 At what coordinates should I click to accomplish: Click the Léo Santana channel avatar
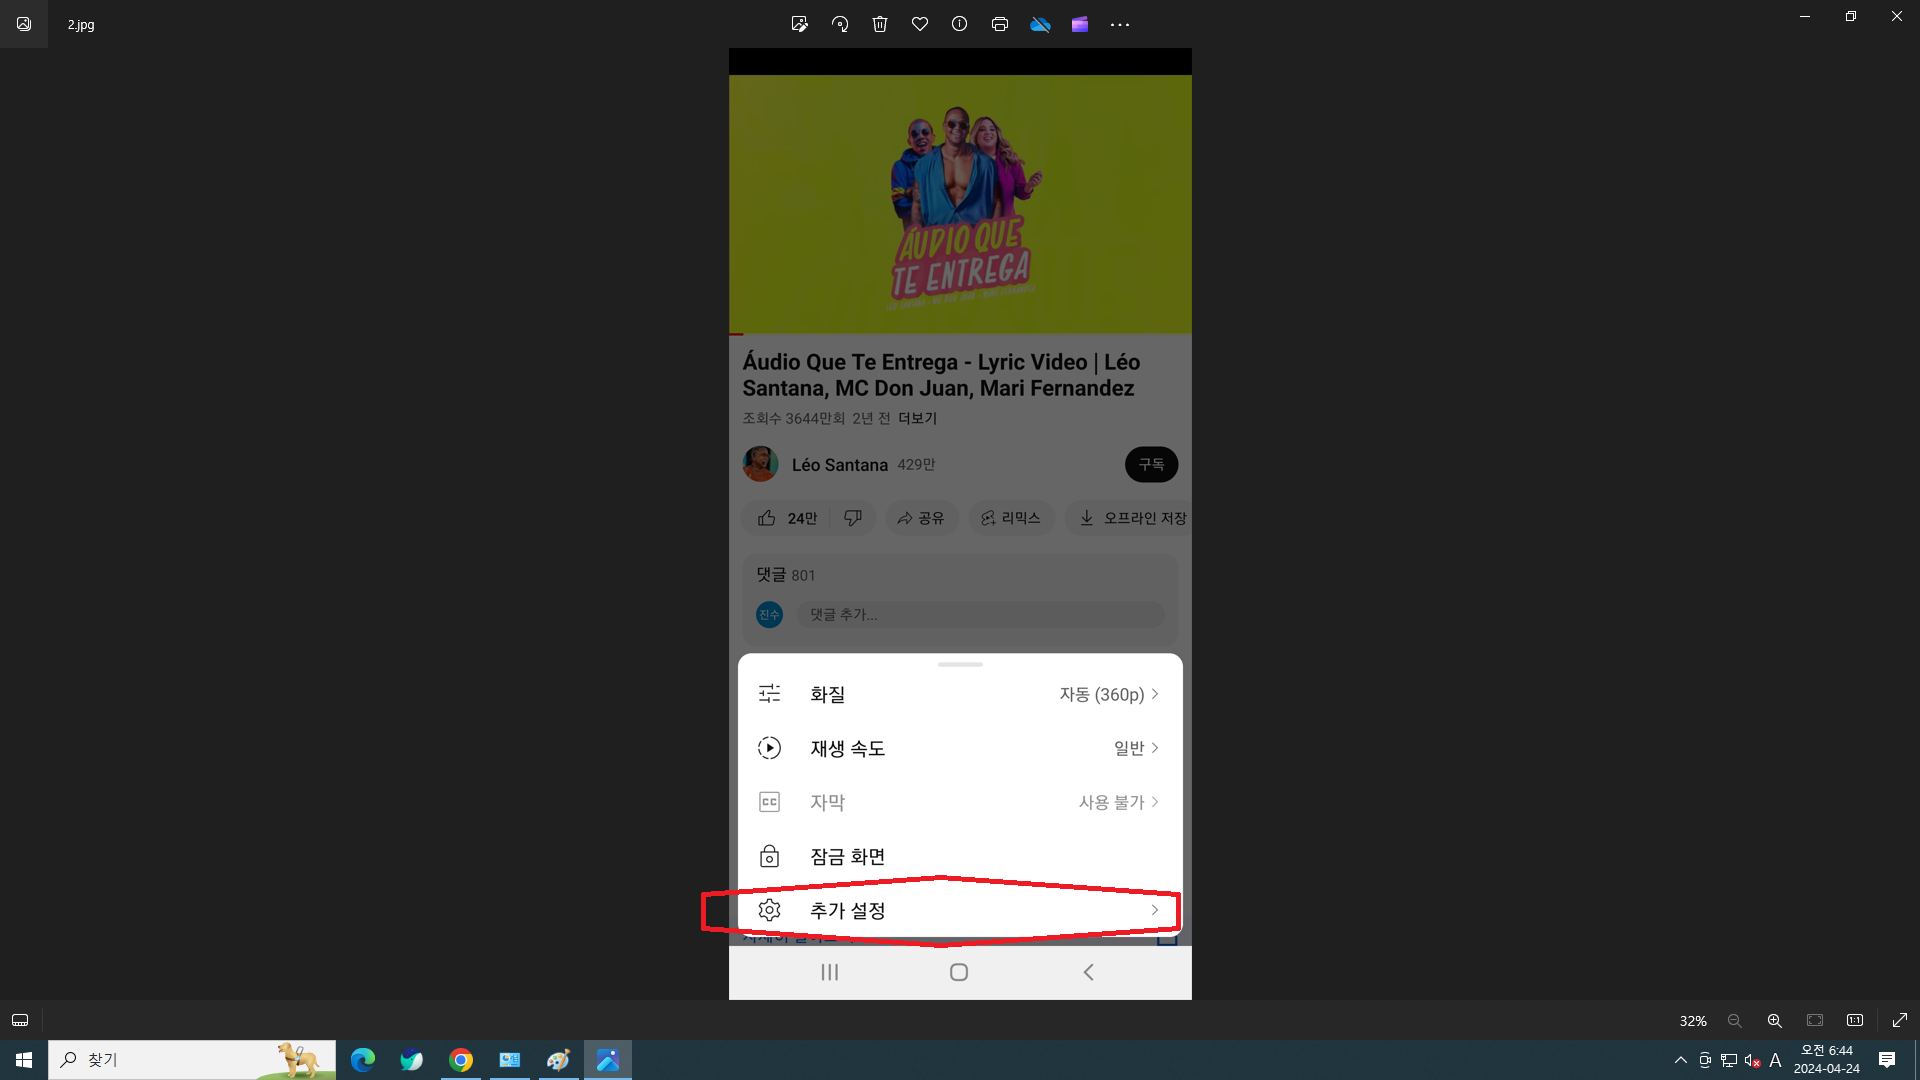(760, 464)
